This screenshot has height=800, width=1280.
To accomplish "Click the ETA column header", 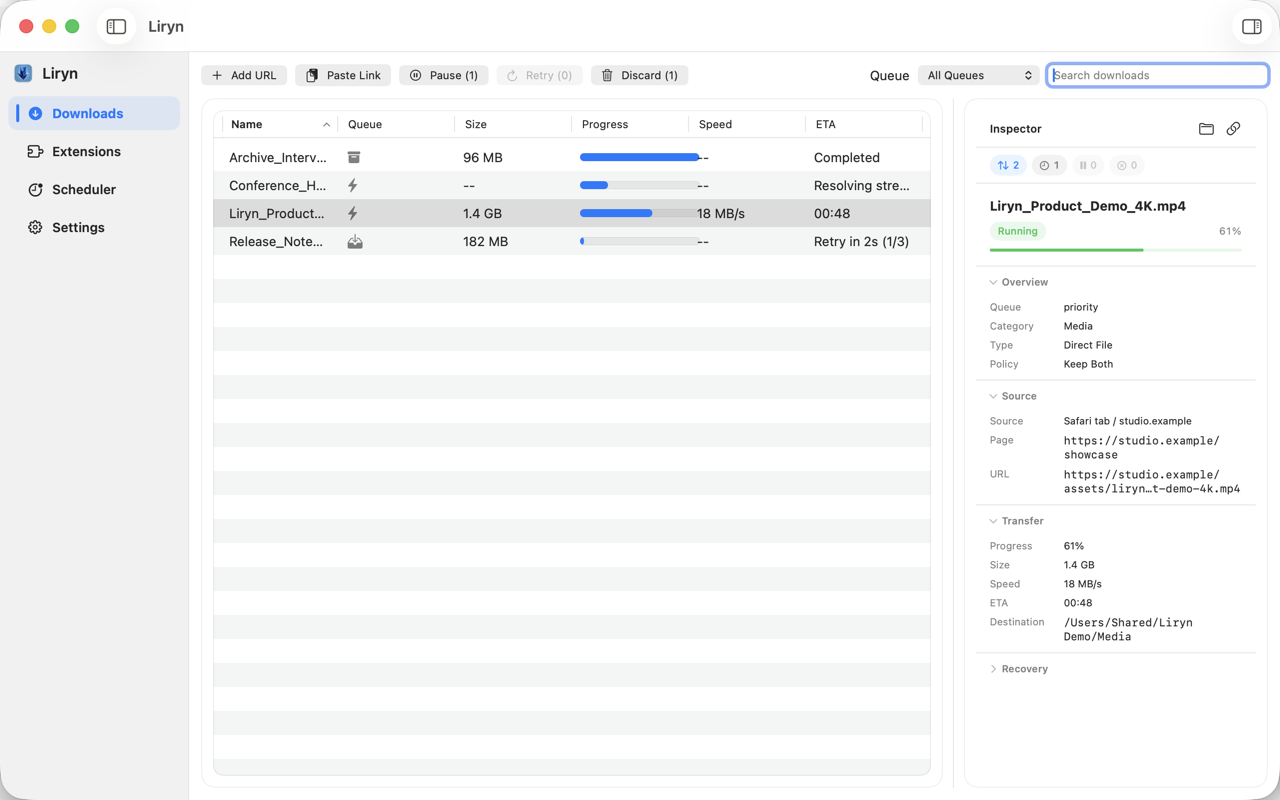I will click(864, 124).
